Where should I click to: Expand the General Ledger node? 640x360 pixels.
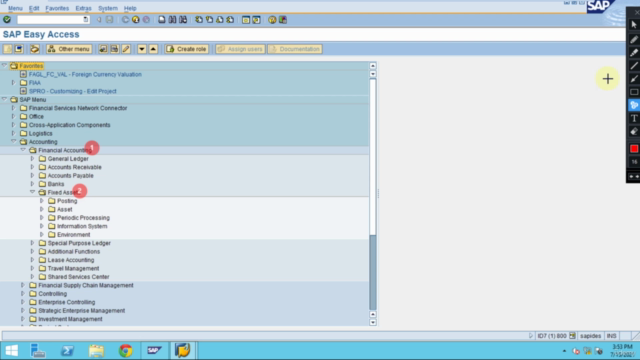[x=32, y=158]
